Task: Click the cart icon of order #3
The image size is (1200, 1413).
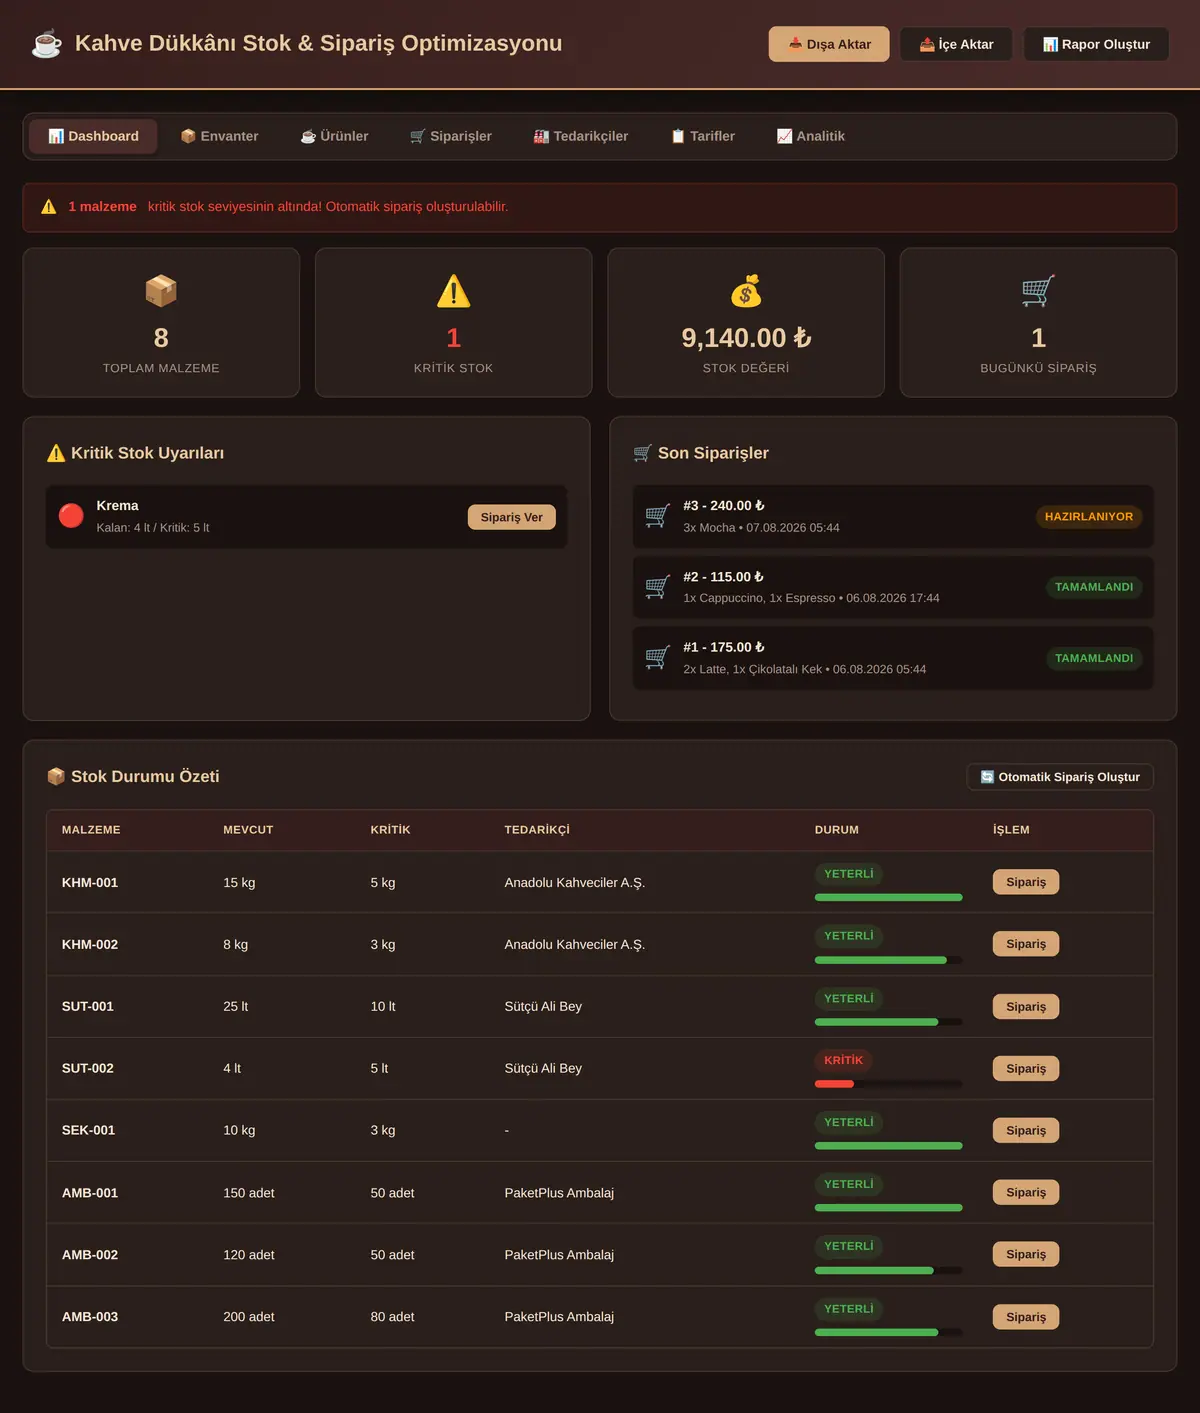Action: click(x=657, y=516)
